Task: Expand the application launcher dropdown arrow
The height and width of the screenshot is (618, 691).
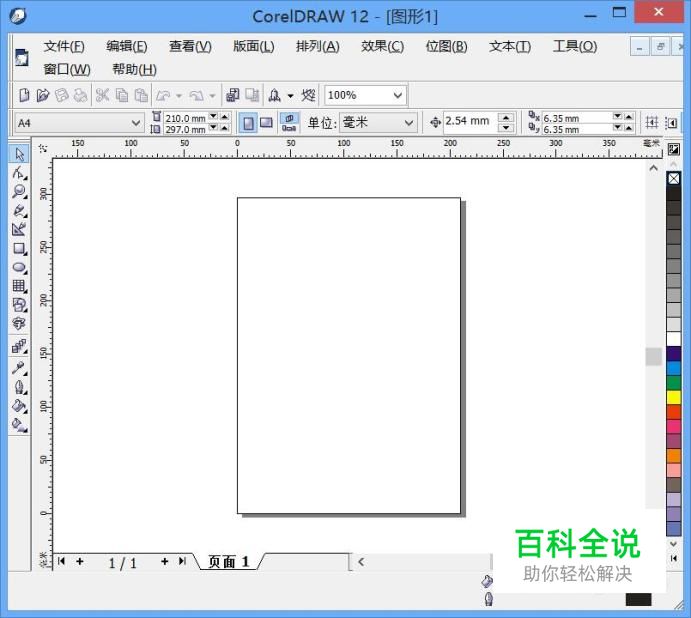Action: click(x=290, y=95)
